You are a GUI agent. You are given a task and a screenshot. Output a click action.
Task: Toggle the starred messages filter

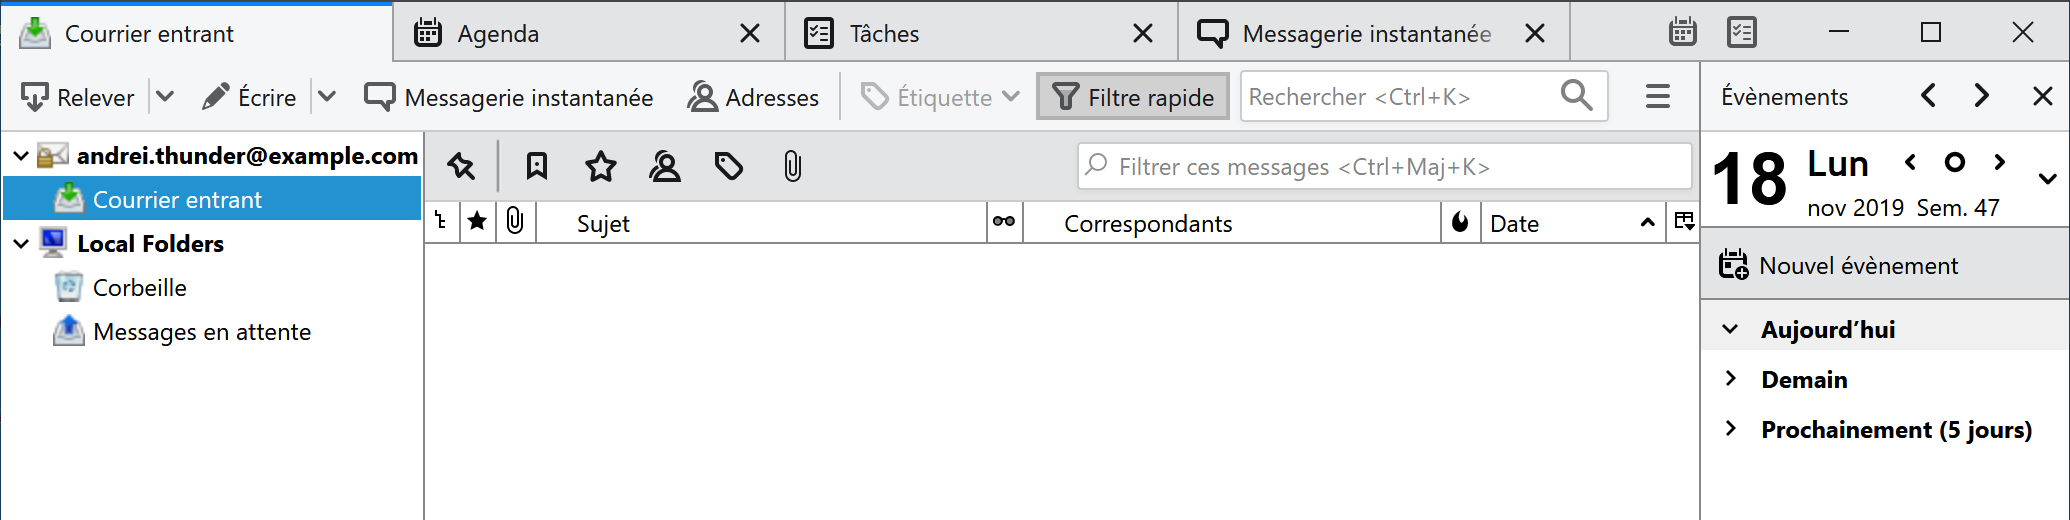click(x=601, y=166)
